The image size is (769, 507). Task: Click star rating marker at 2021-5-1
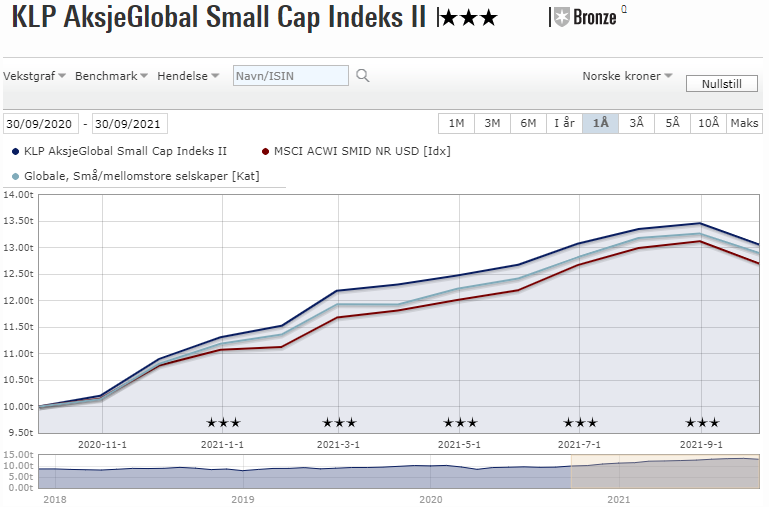click(x=460, y=423)
